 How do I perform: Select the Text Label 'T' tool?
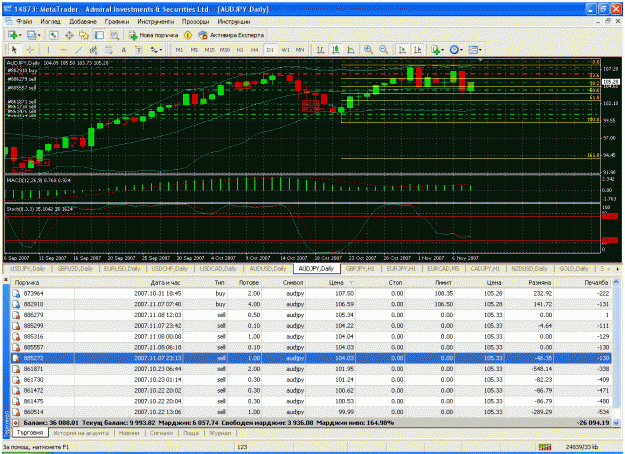(138, 50)
